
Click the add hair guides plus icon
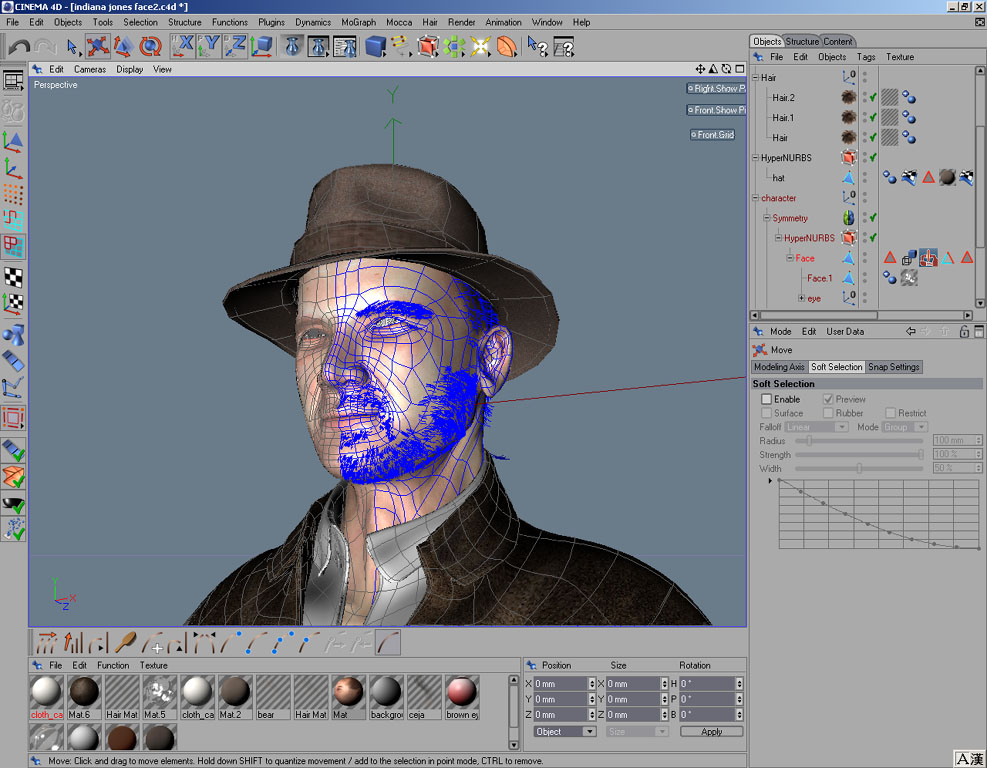point(153,642)
